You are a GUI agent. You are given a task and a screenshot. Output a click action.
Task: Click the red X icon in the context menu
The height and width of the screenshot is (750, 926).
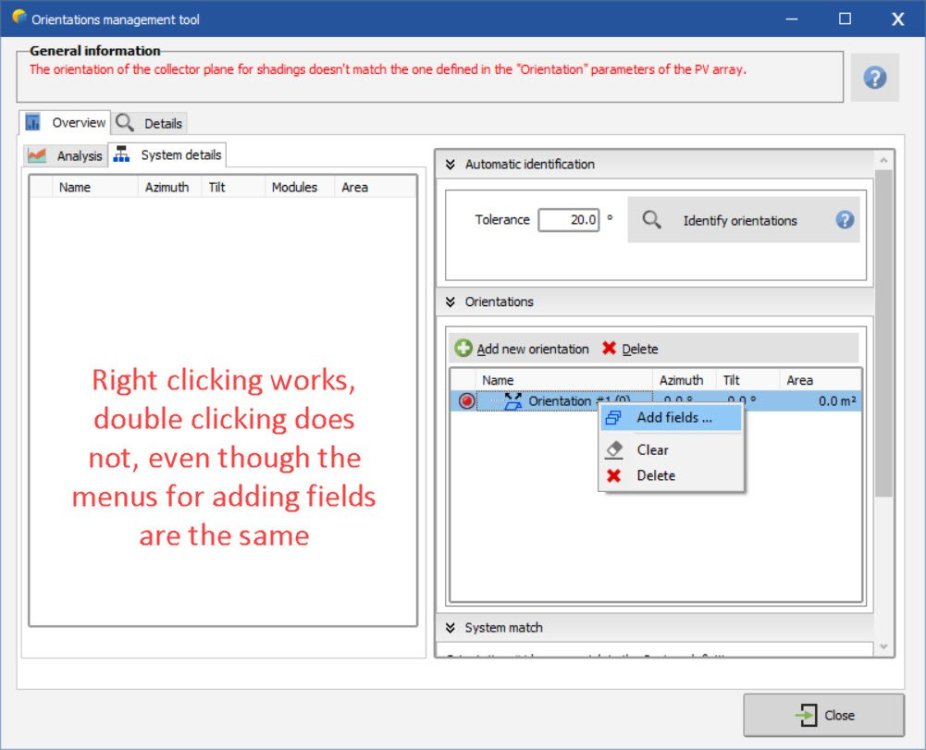tap(614, 476)
